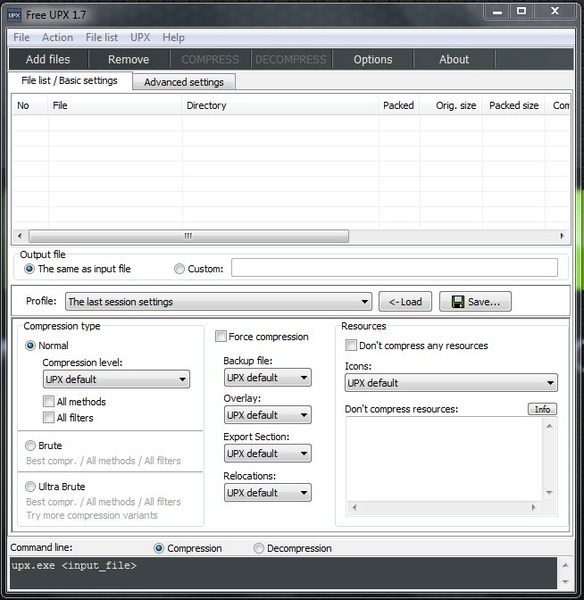This screenshot has width=584, height=600.
Task: Click the UPX app icon in title bar
Action: 15,15
